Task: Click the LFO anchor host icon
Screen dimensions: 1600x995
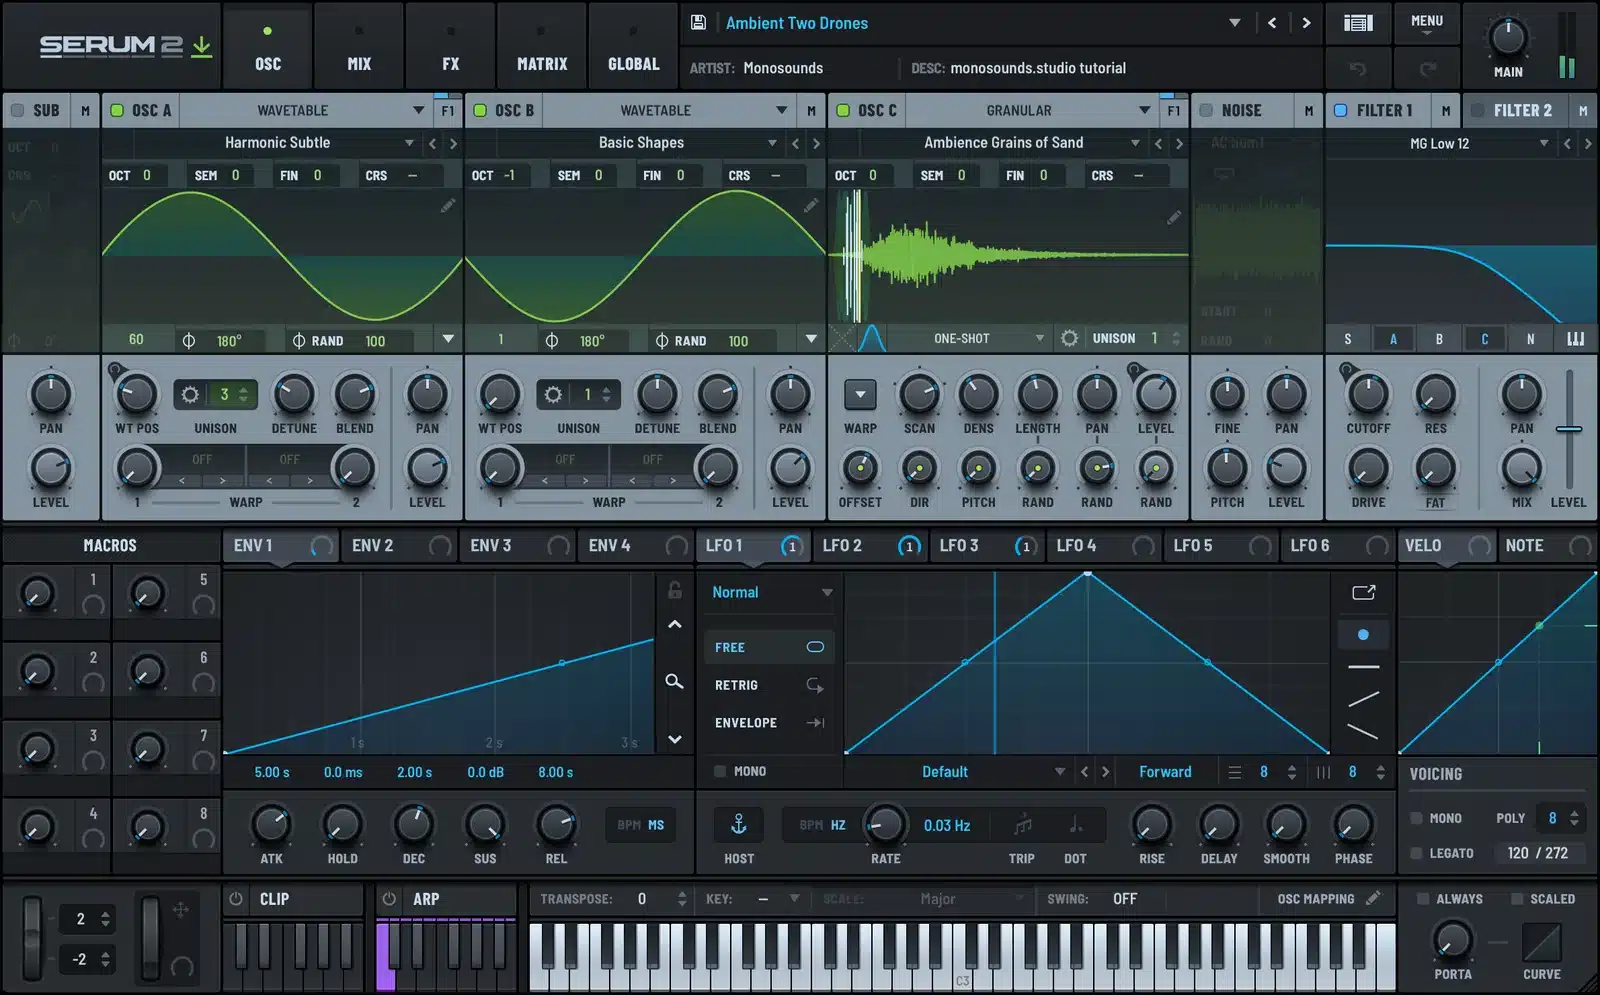Action: [x=739, y=824]
